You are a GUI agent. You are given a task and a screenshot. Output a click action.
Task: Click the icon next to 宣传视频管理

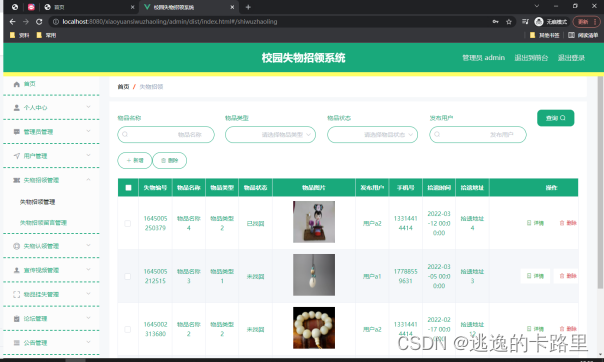[x=17, y=270]
